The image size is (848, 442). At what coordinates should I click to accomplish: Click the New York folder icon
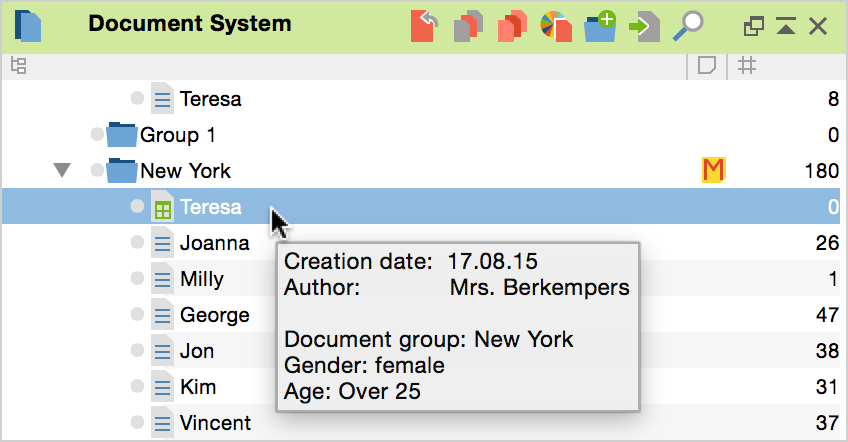tap(122, 170)
